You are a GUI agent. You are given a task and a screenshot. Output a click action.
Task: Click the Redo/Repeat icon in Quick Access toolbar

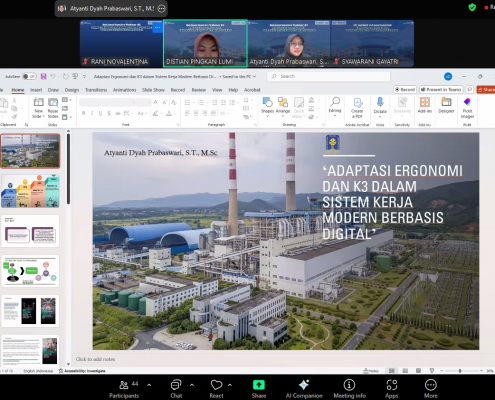(x=66, y=76)
